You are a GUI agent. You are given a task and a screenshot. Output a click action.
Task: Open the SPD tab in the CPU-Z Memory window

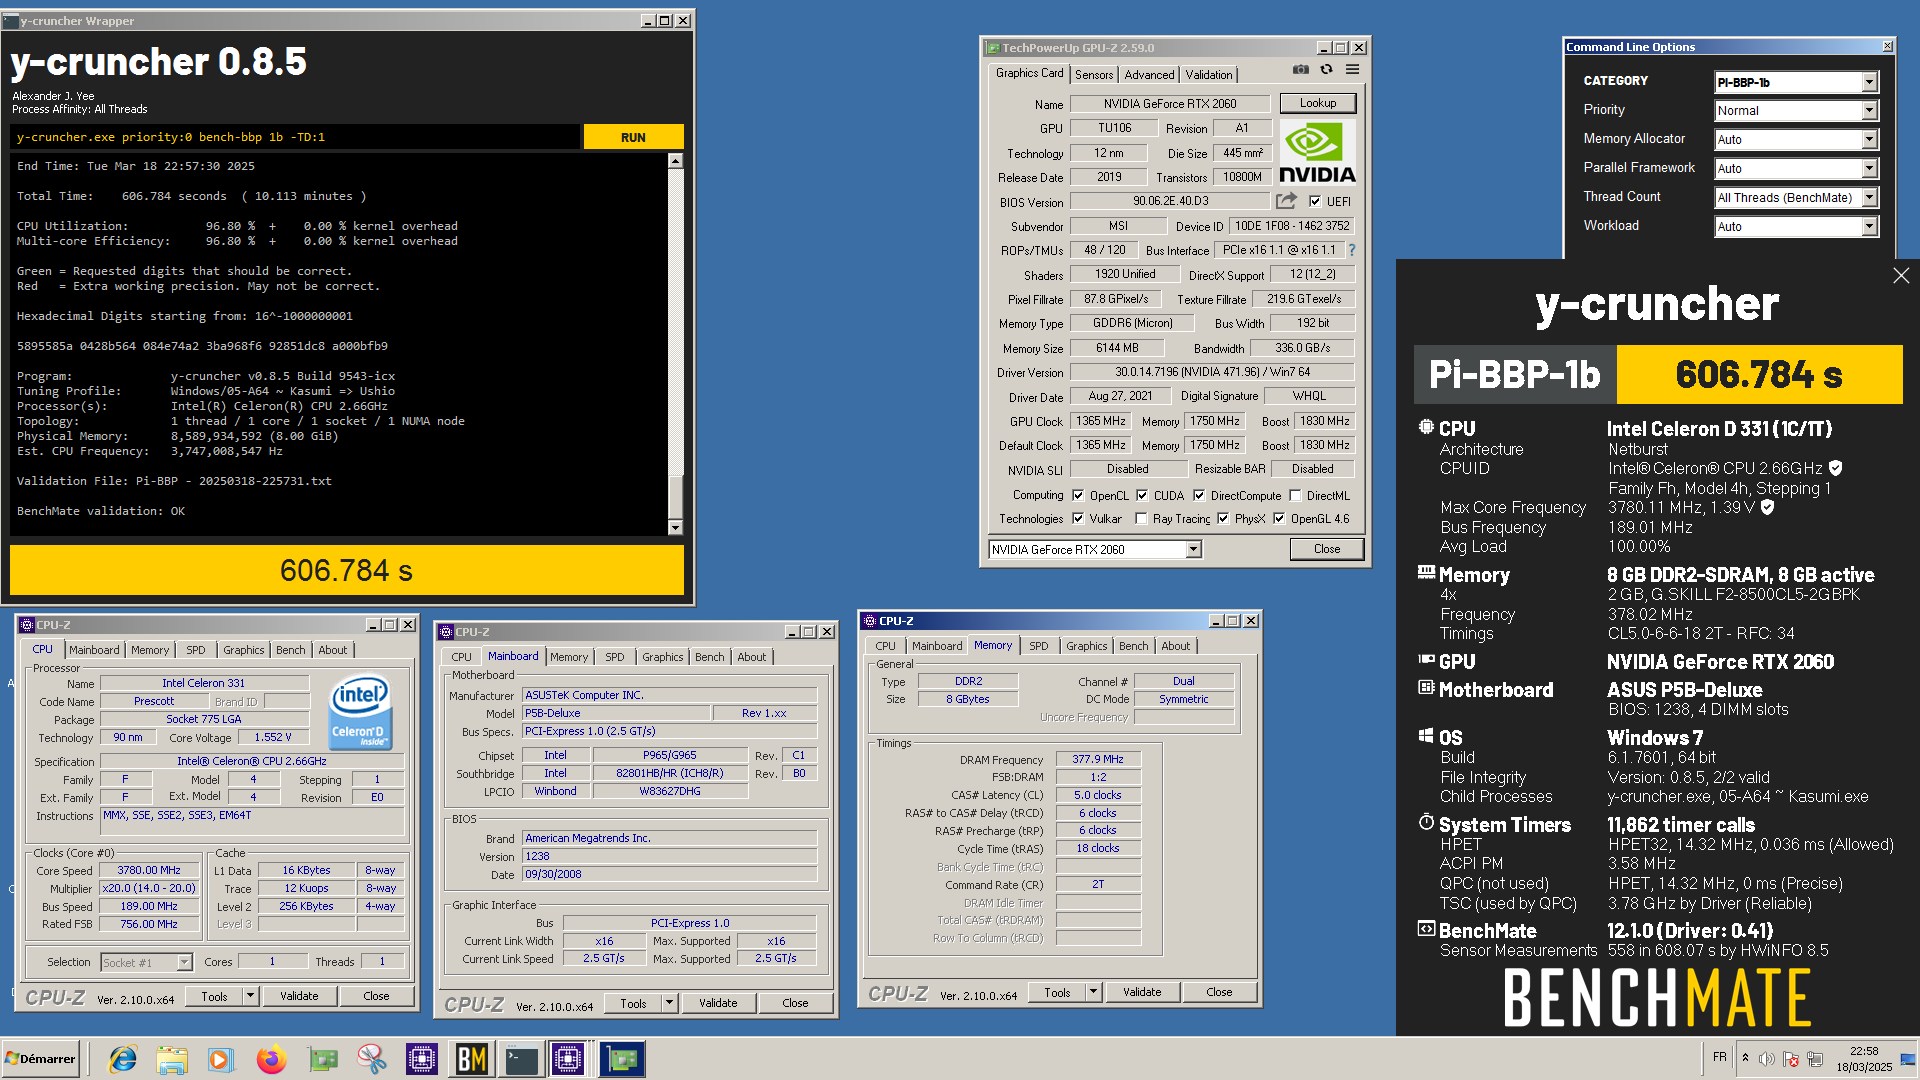1039,646
